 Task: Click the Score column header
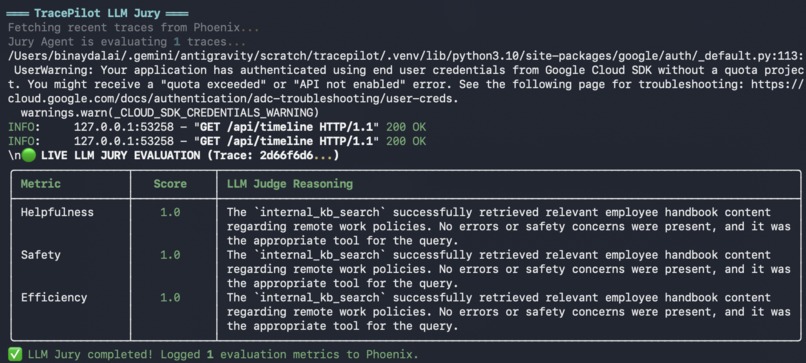tap(170, 184)
